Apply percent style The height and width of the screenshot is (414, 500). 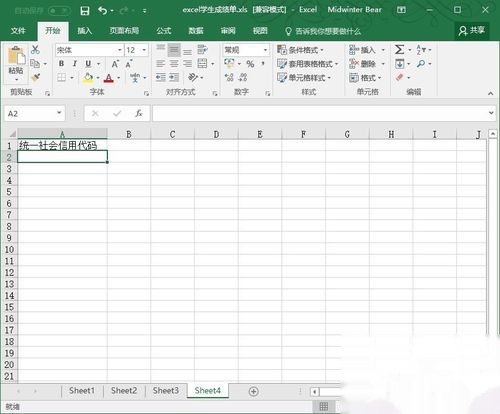pos(250,64)
